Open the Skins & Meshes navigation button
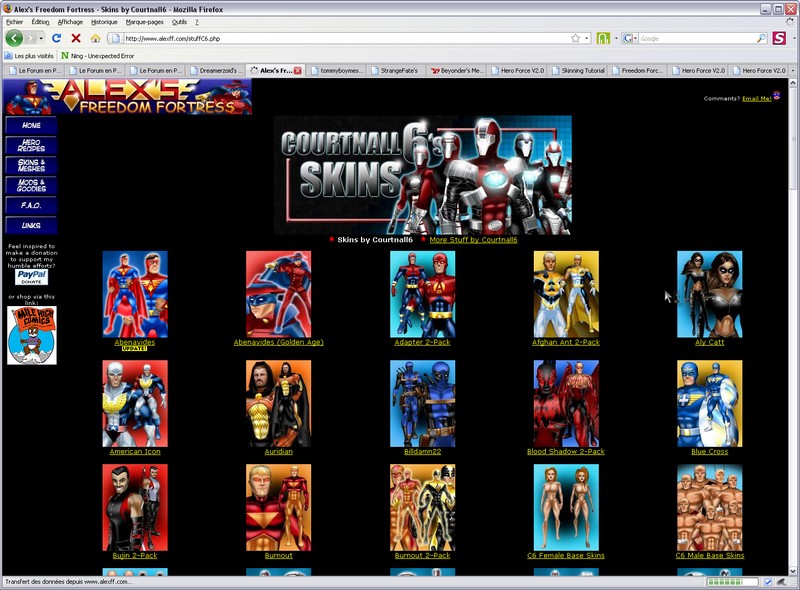 [x=31, y=165]
